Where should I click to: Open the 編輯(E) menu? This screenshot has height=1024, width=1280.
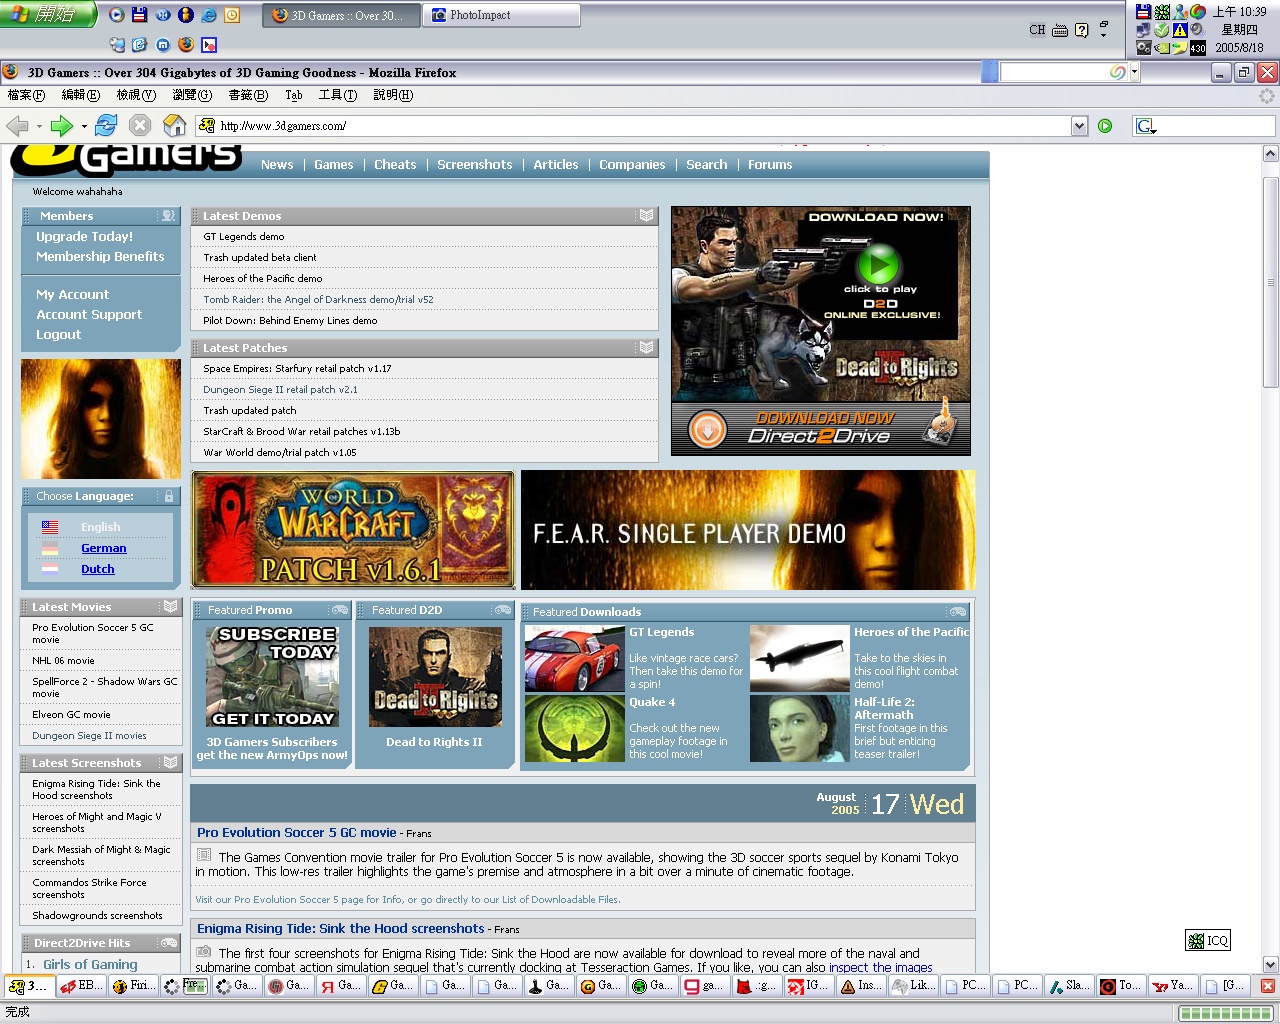[x=81, y=95]
